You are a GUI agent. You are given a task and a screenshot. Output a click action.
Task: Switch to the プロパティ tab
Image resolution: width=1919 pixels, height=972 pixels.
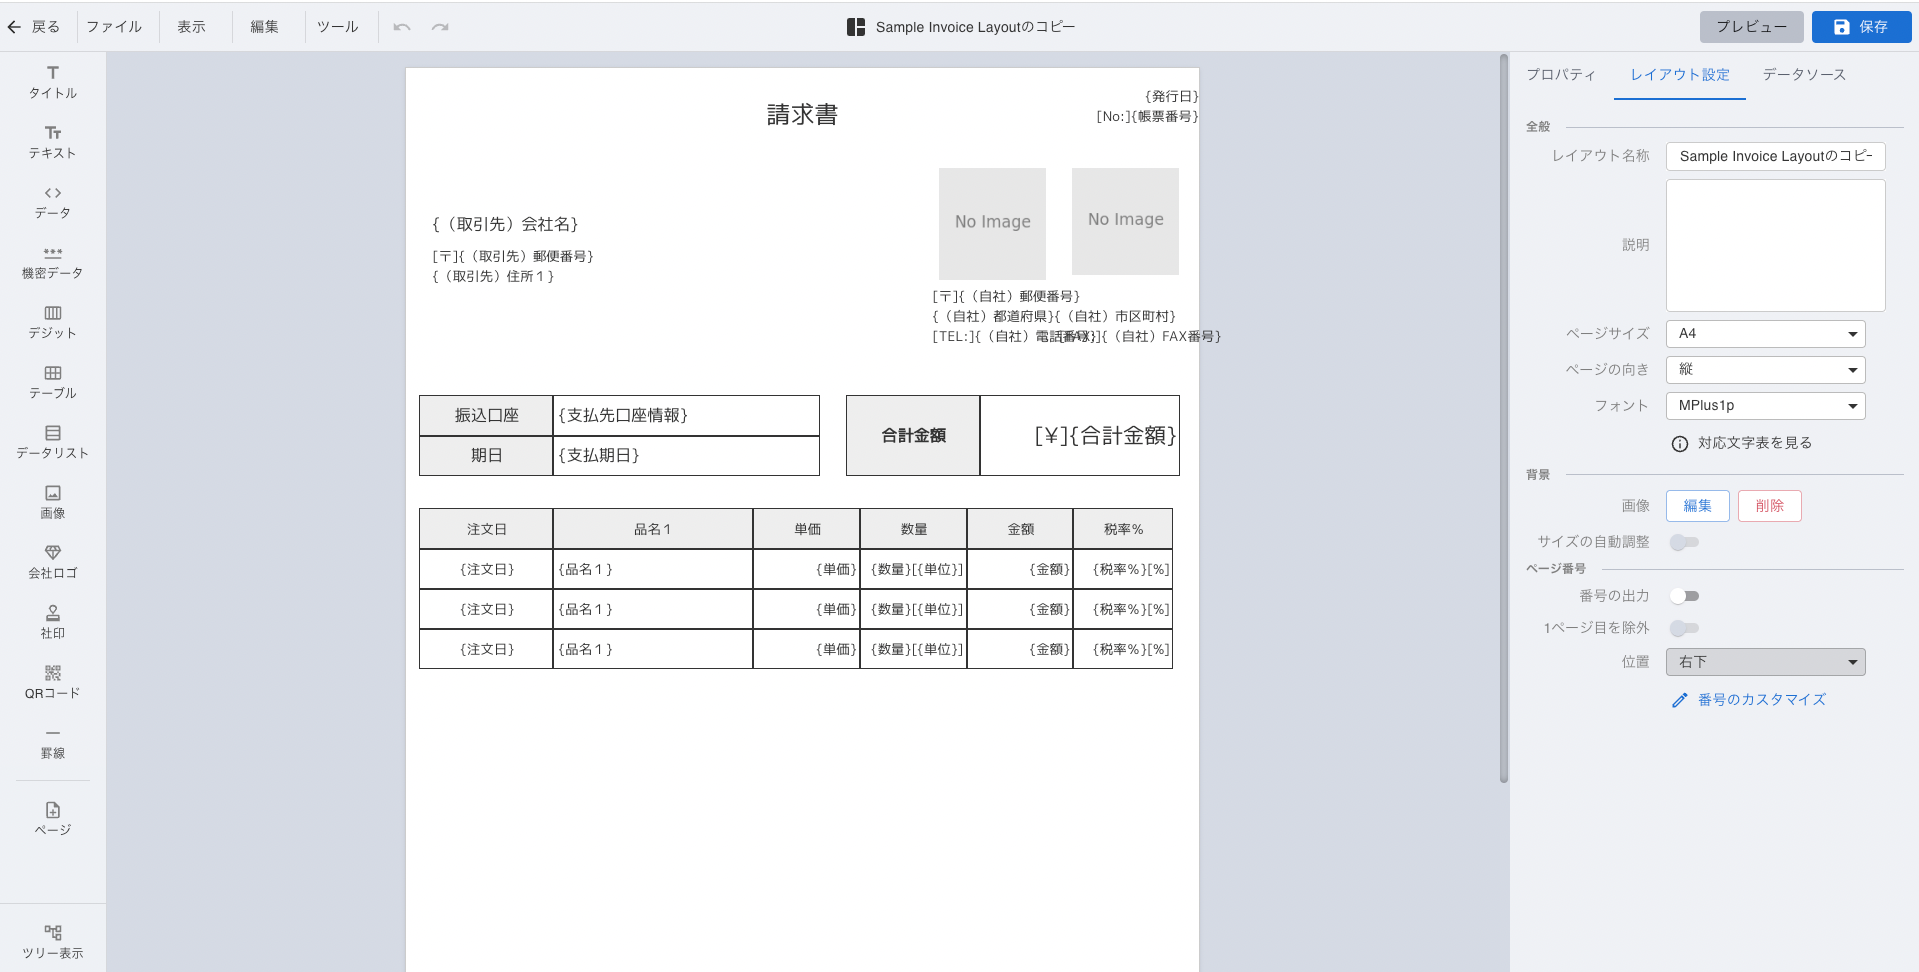1561,75
